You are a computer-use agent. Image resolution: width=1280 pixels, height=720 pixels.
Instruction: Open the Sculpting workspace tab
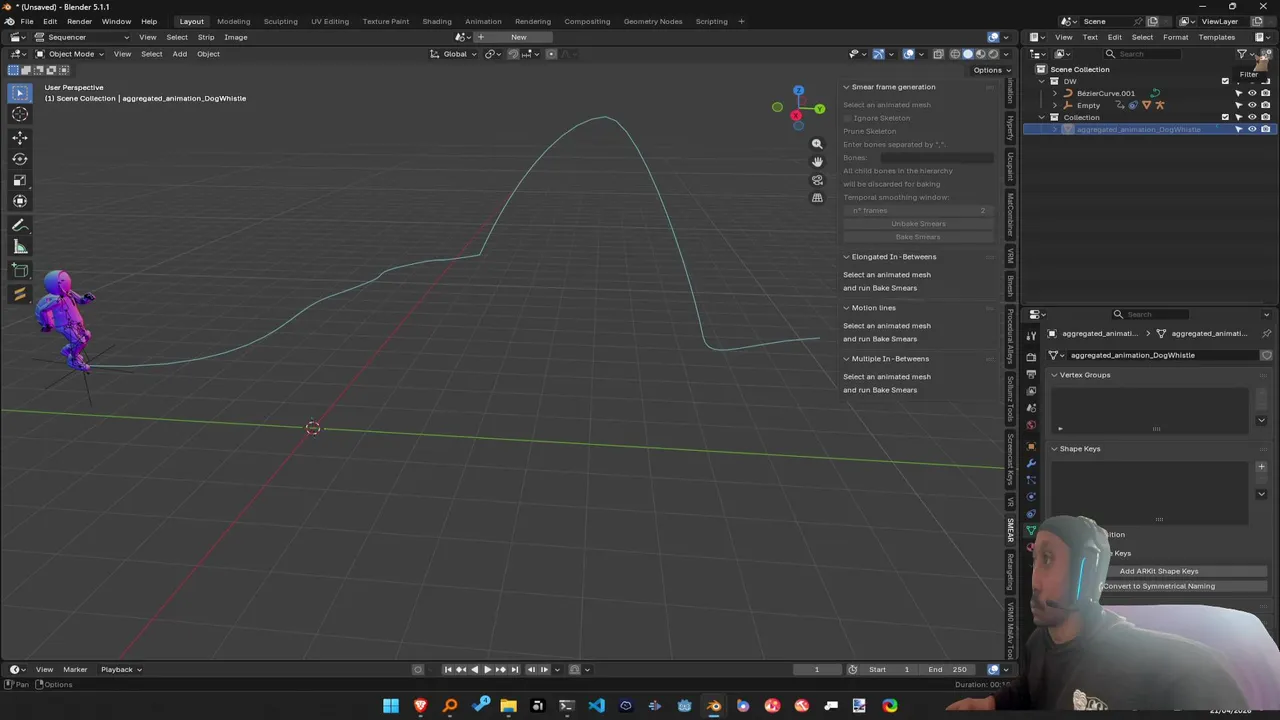(280, 21)
